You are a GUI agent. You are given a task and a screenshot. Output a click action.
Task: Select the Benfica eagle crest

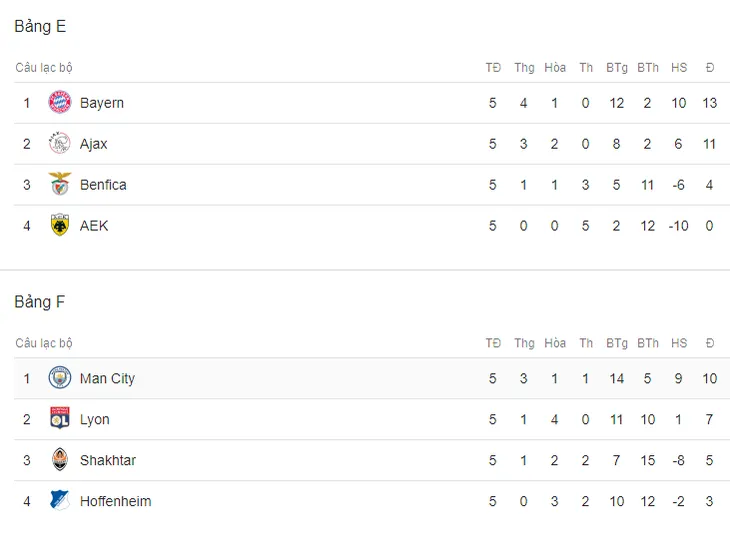tap(60, 184)
